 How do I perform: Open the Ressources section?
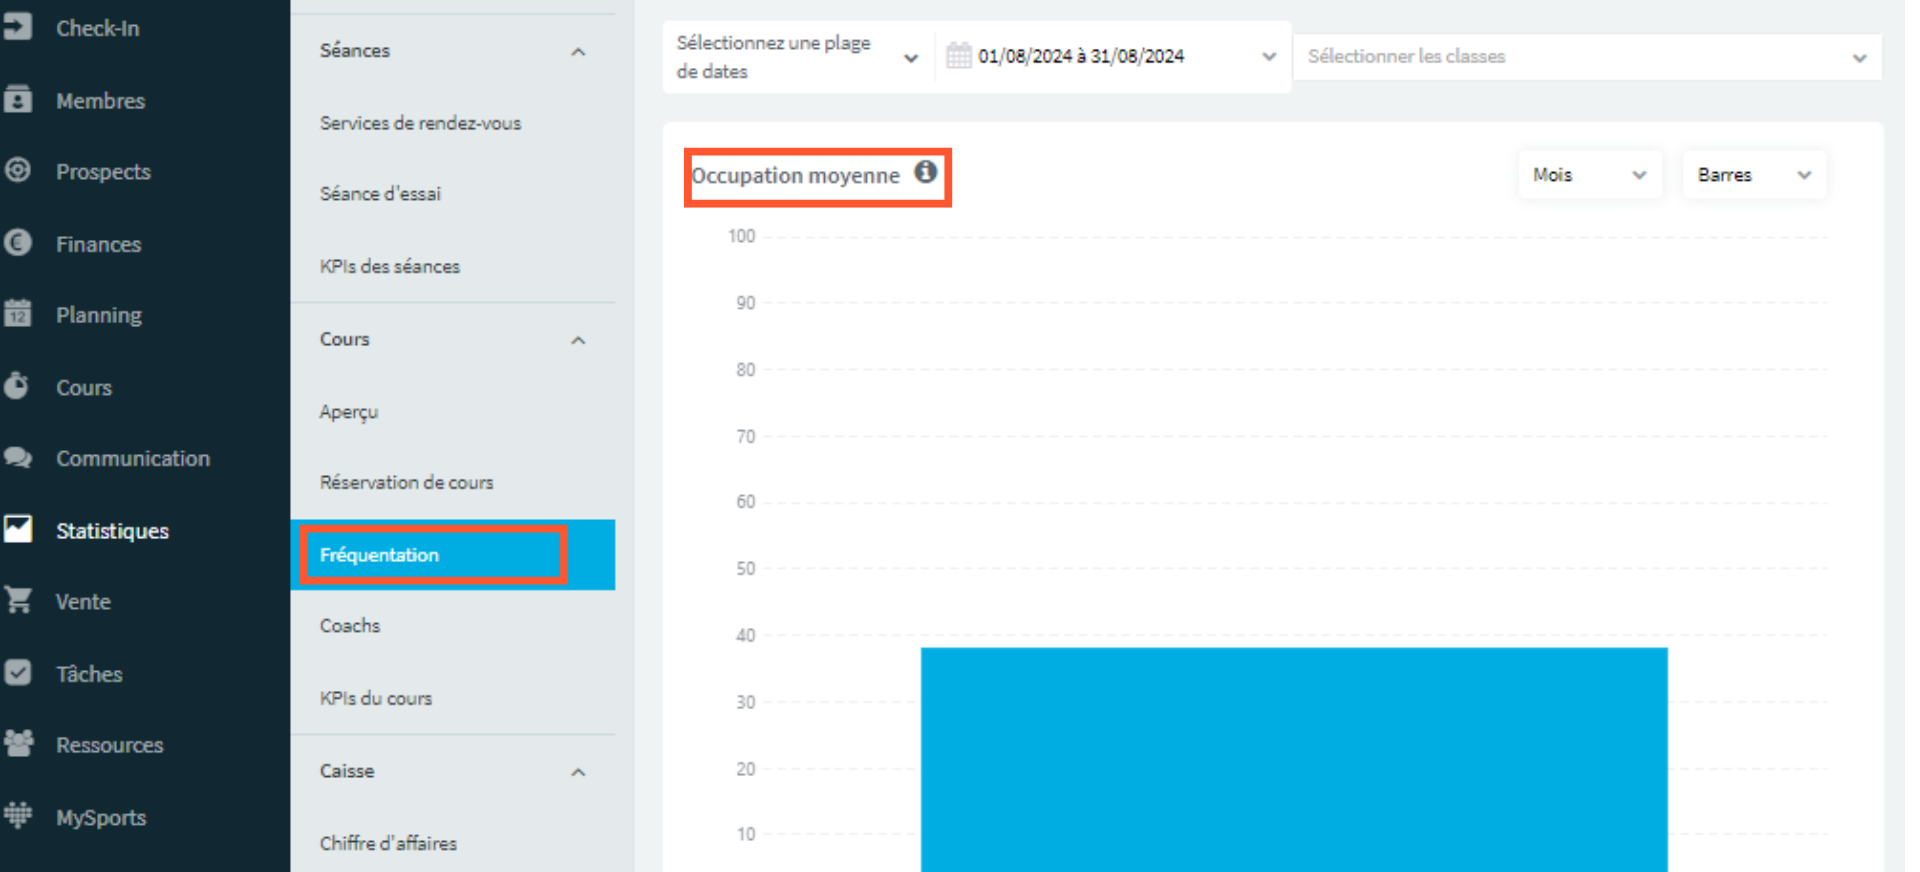tap(109, 745)
